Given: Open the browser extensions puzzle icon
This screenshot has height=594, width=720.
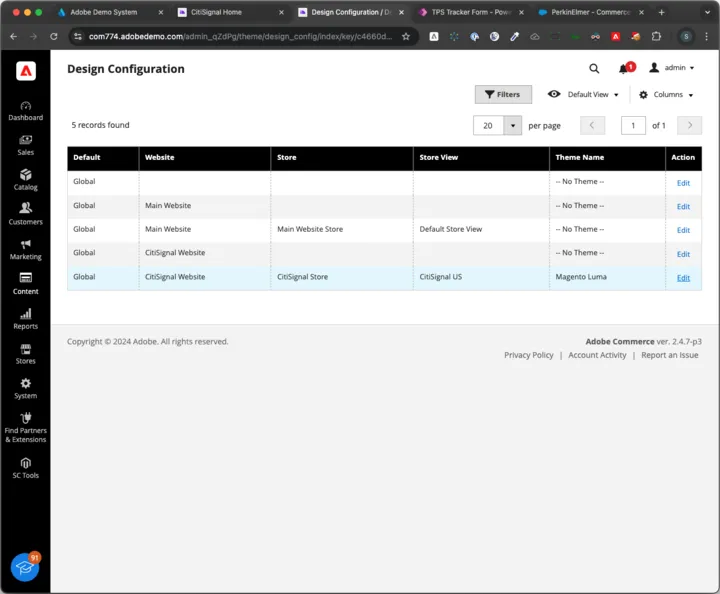Looking at the screenshot, I should click(656, 36).
